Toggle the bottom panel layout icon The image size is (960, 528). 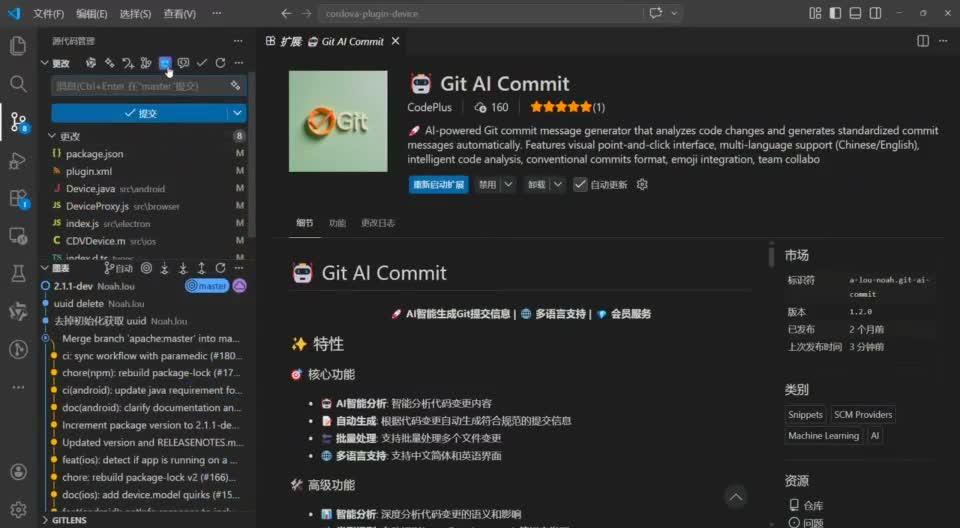click(855, 13)
